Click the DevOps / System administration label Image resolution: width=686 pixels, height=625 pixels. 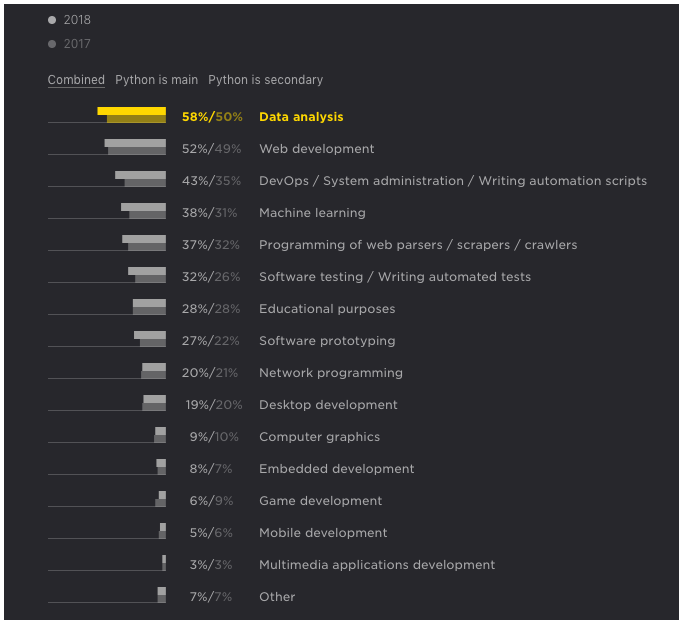click(x=453, y=181)
